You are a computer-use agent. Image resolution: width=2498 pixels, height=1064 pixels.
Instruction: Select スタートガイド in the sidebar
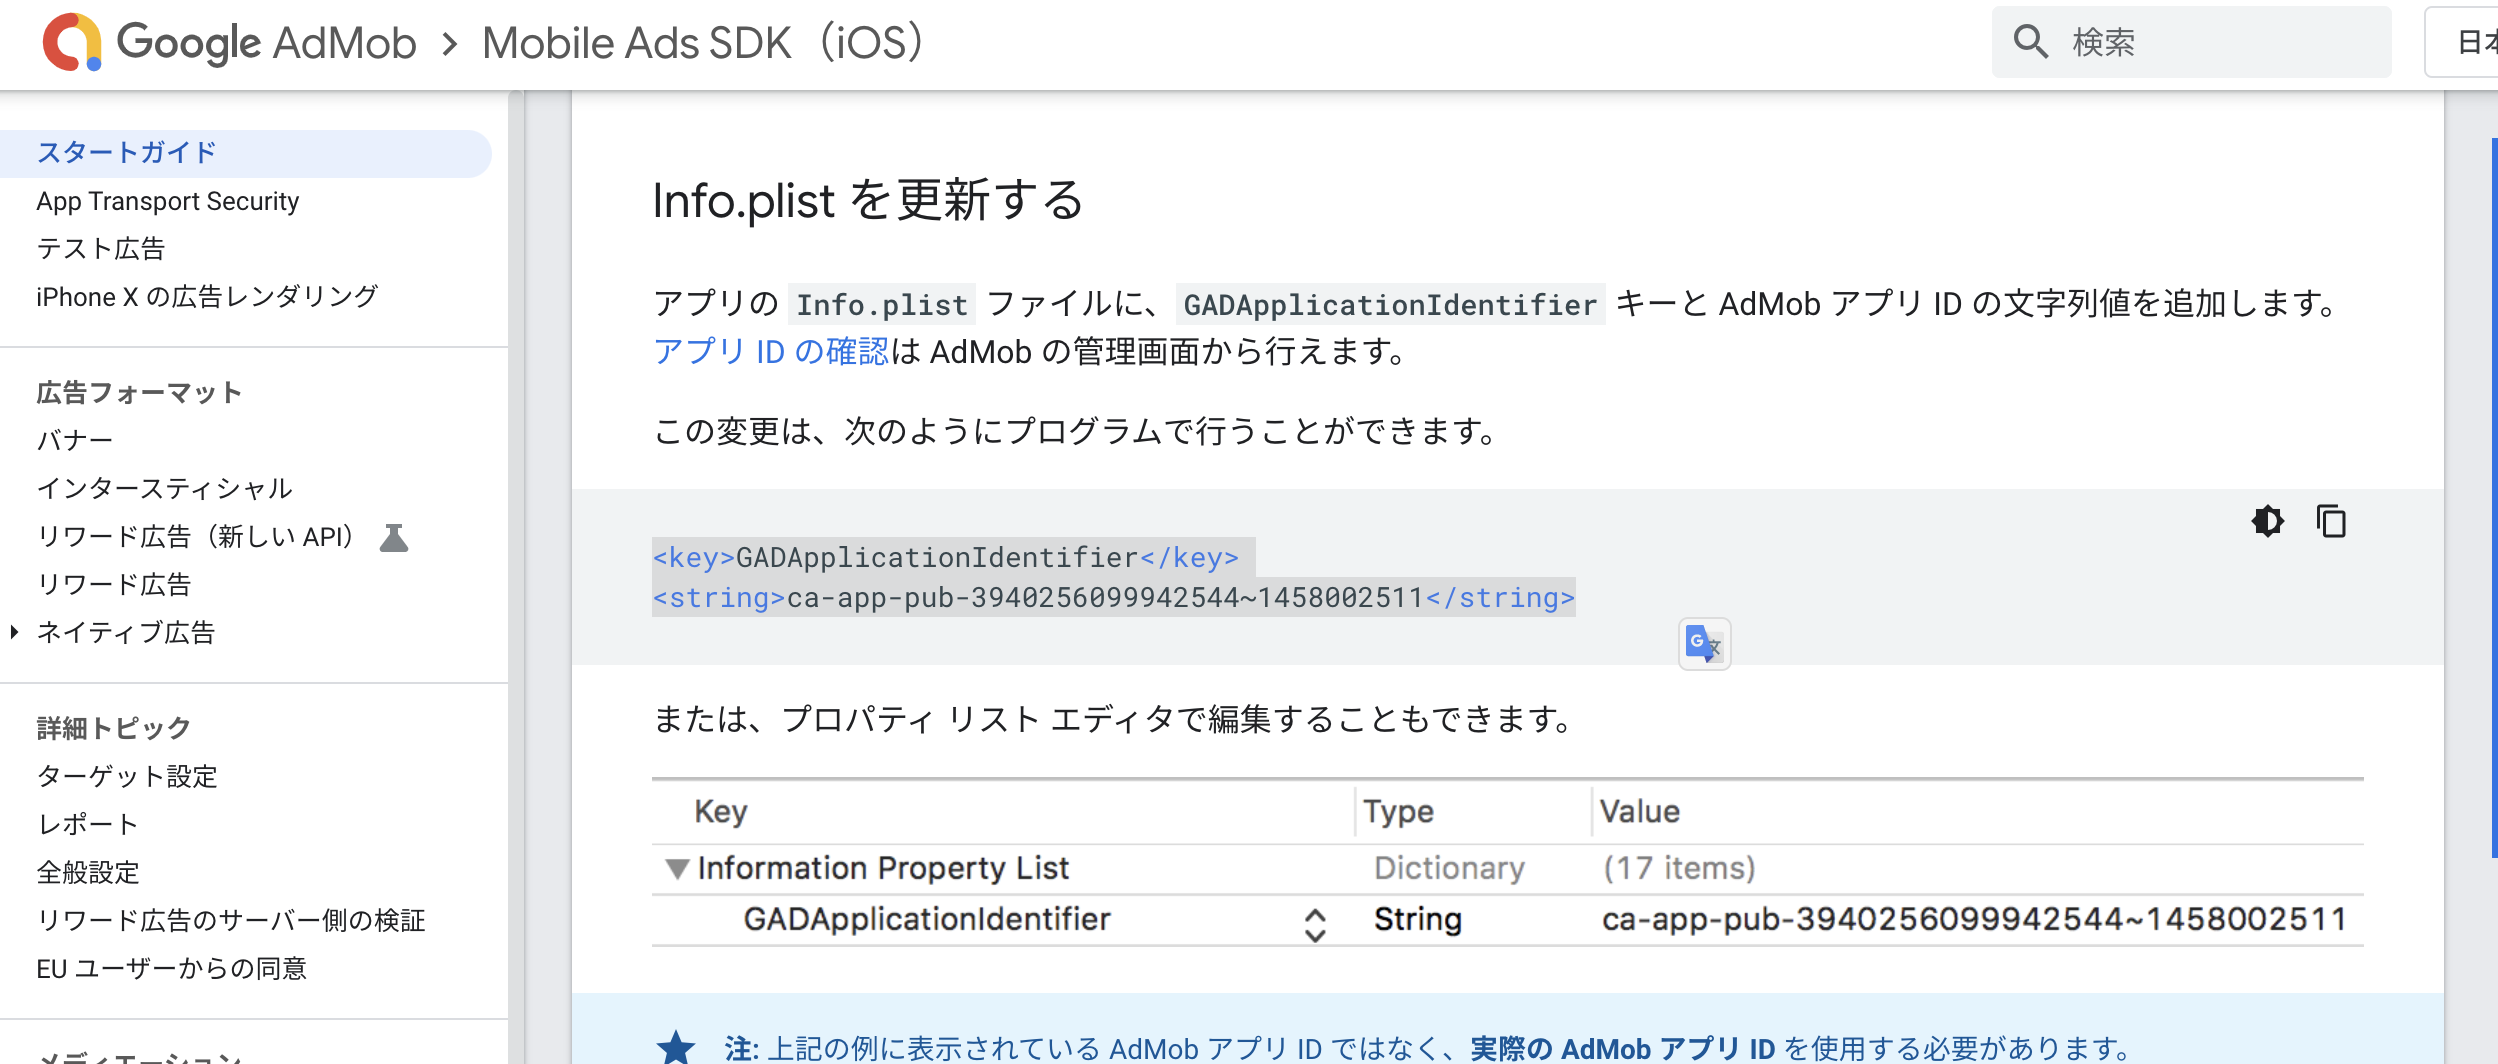(245, 153)
